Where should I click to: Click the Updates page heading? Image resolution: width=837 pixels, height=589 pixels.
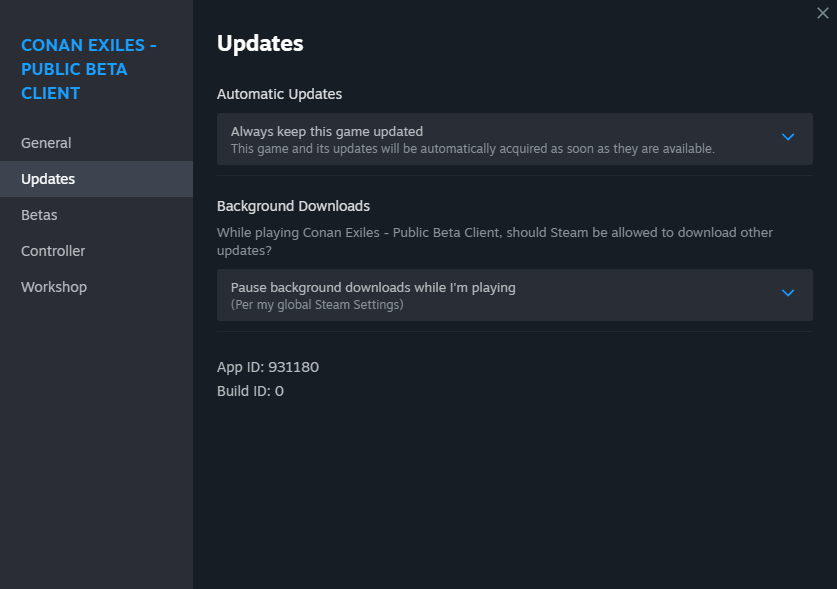(260, 44)
